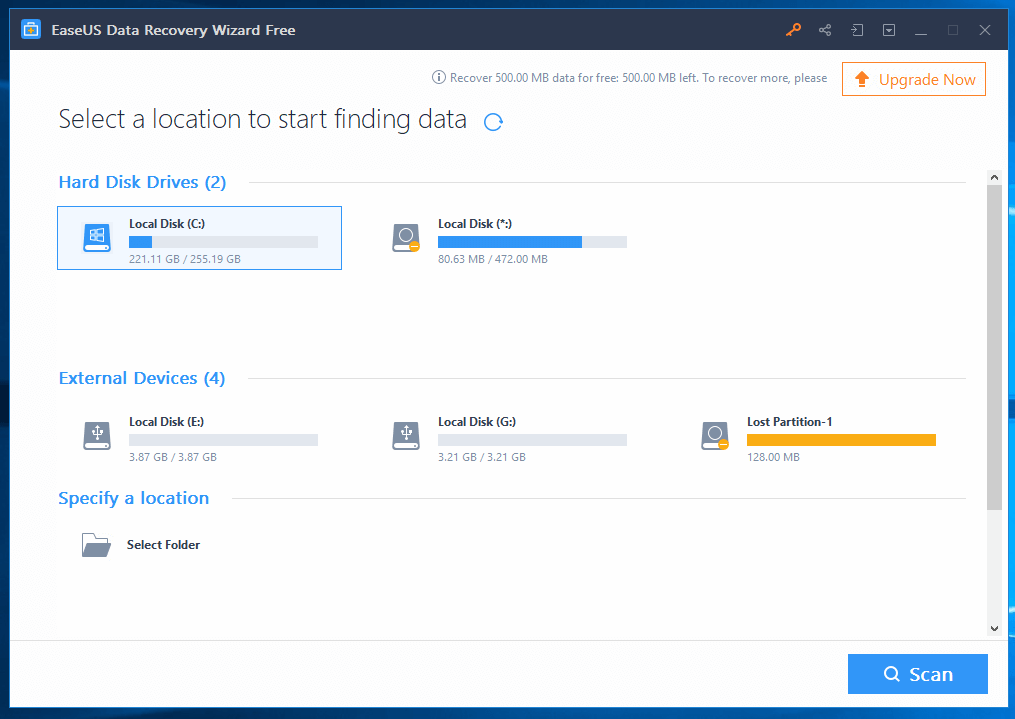Click the Local Disk (*:) usage bar
This screenshot has height=719, width=1015.
[x=532, y=242]
